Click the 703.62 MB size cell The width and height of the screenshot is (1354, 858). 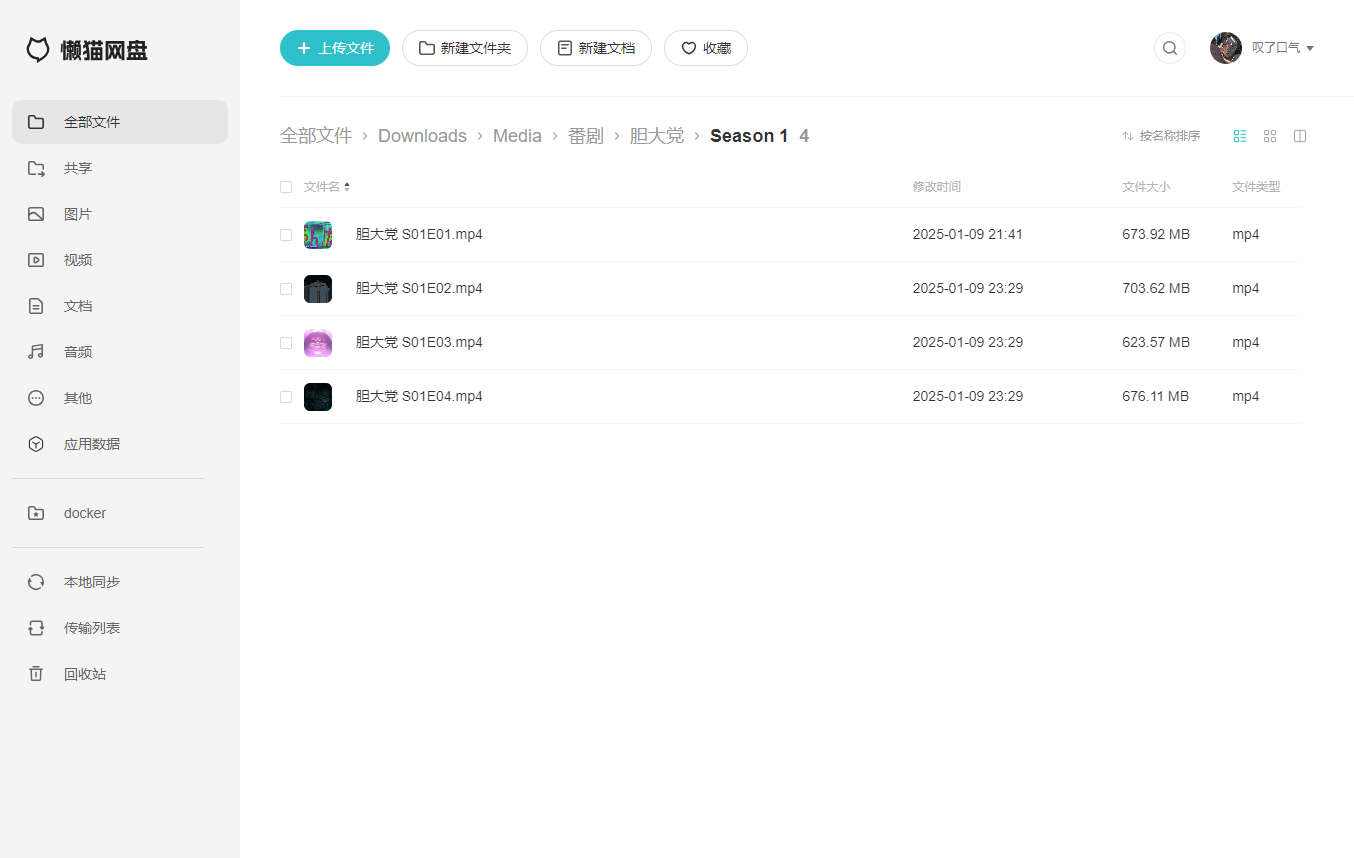[1156, 289]
